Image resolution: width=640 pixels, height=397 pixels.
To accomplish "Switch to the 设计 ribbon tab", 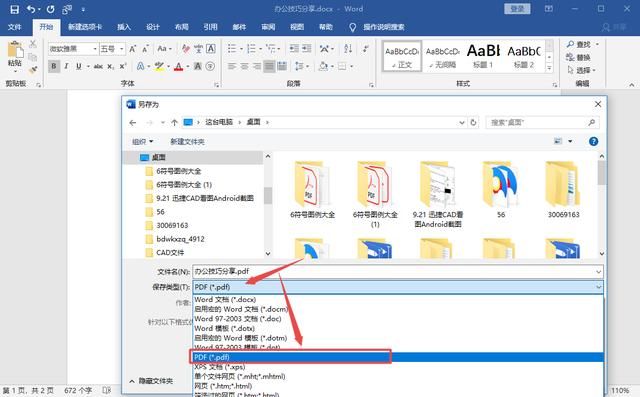I will tap(153, 27).
